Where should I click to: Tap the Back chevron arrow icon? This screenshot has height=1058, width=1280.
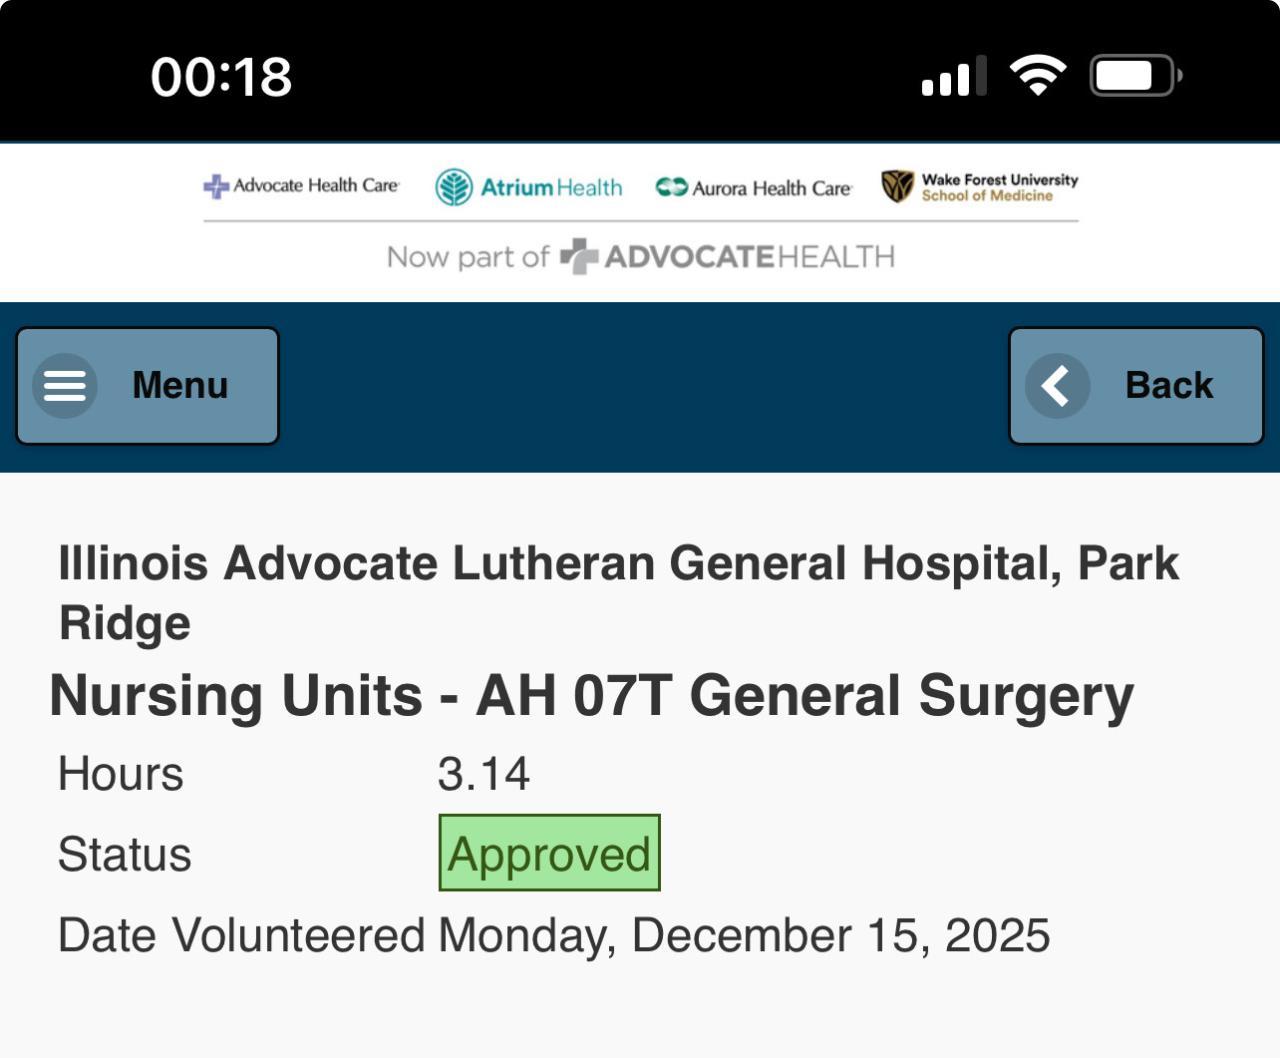coord(1057,385)
